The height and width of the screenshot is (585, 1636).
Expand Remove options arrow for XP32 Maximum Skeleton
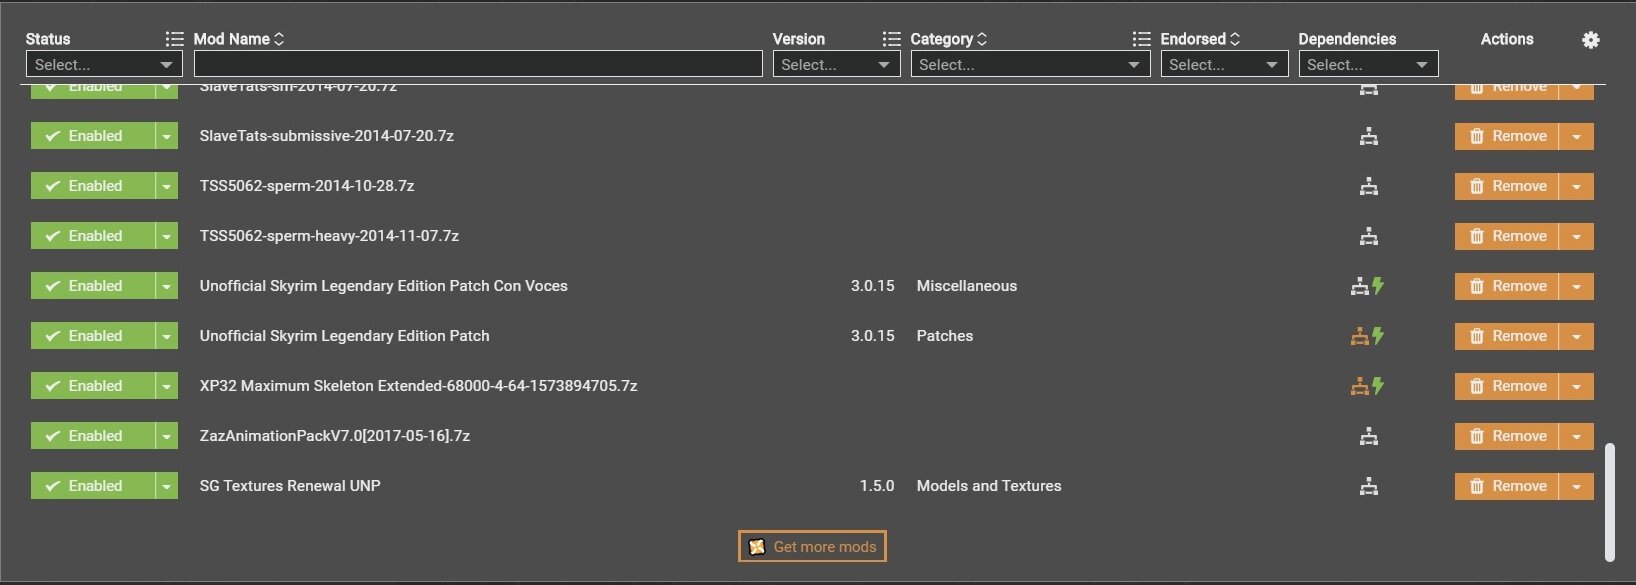tap(1576, 386)
